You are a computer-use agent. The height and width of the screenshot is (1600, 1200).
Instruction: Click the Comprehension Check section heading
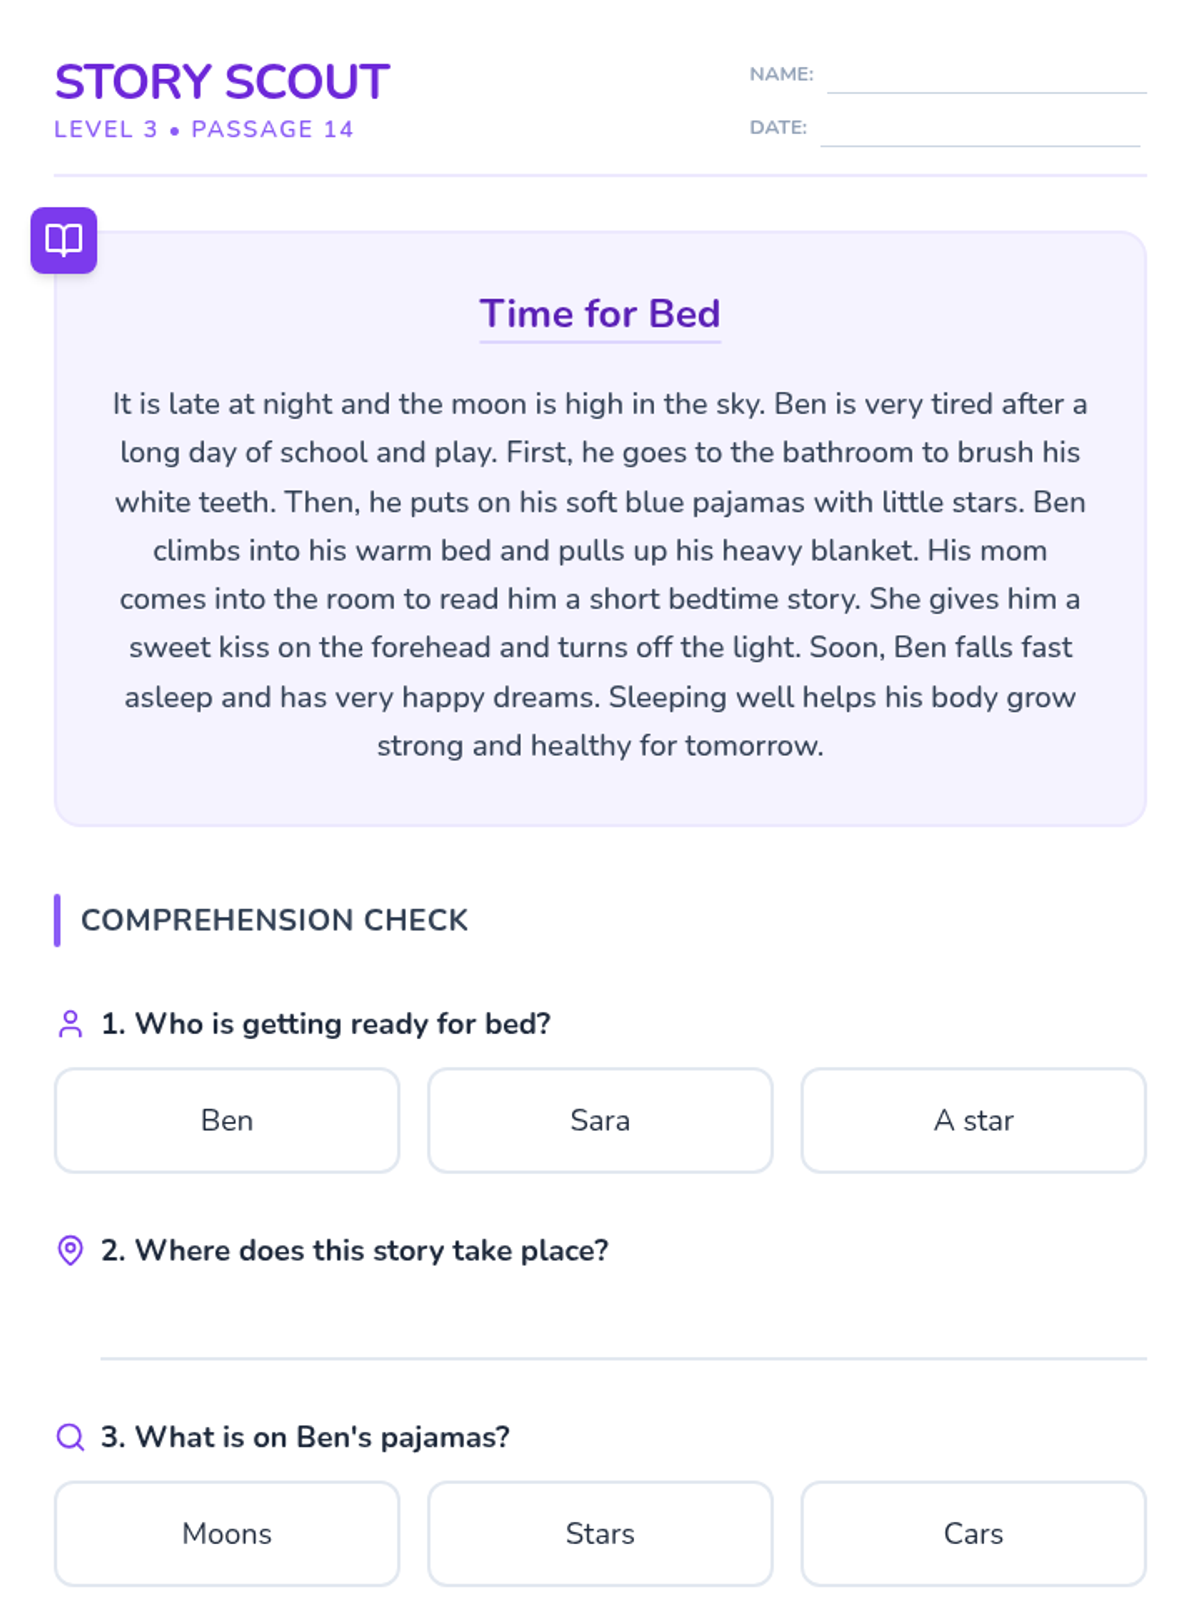click(274, 920)
